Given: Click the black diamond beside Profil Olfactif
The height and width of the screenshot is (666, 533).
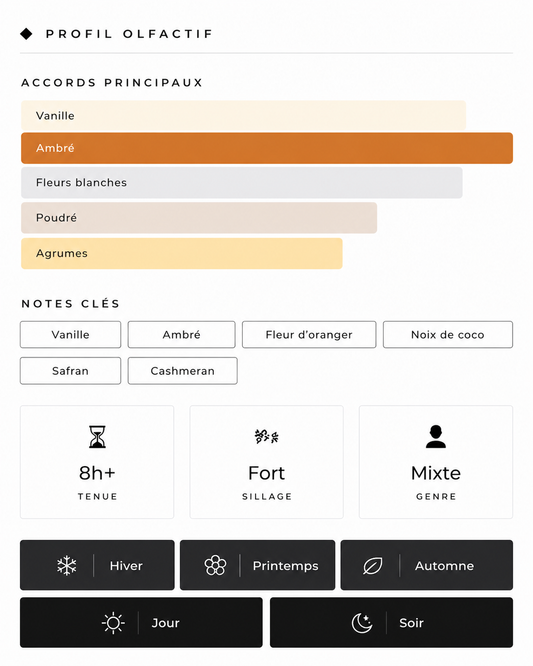Looking at the screenshot, I should click(26, 34).
